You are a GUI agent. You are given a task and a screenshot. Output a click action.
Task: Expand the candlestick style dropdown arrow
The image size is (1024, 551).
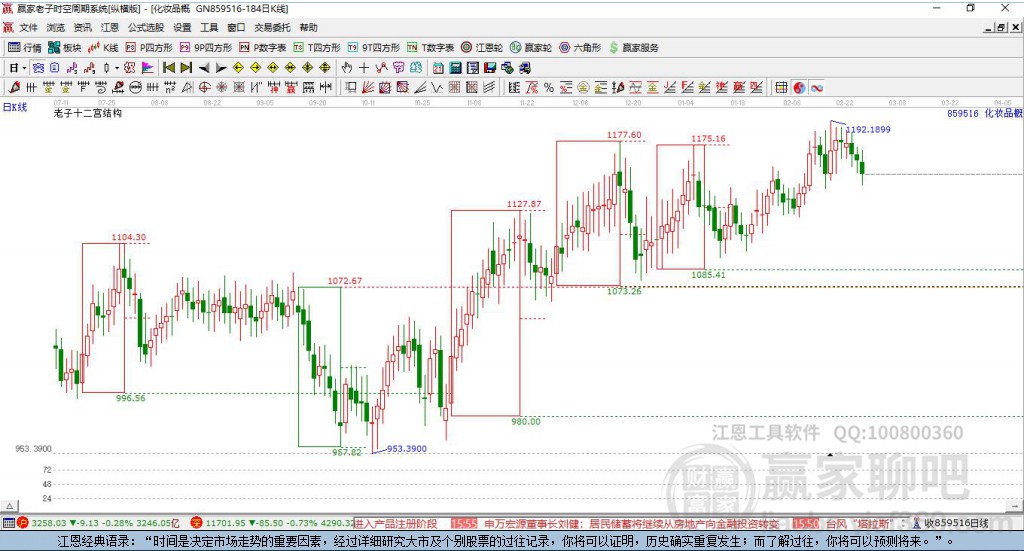pos(117,68)
